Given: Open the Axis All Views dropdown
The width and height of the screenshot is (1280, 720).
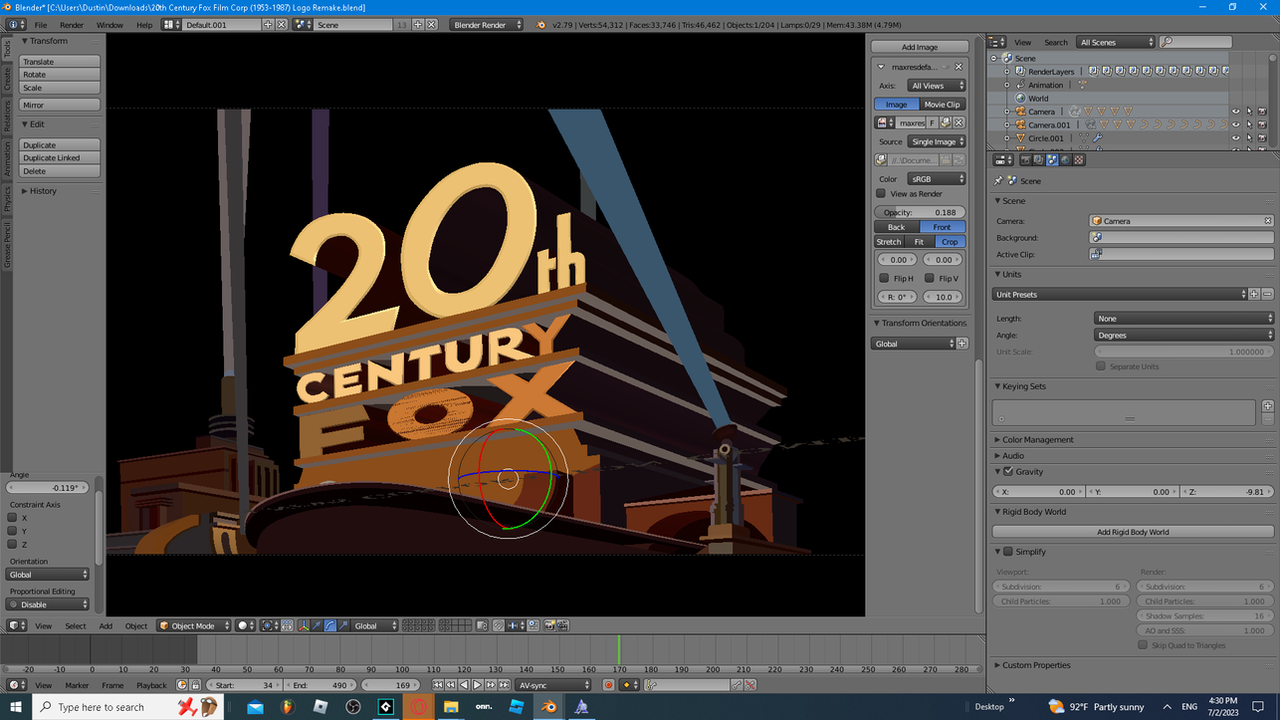Looking at the screenshot, I should 937,86.
